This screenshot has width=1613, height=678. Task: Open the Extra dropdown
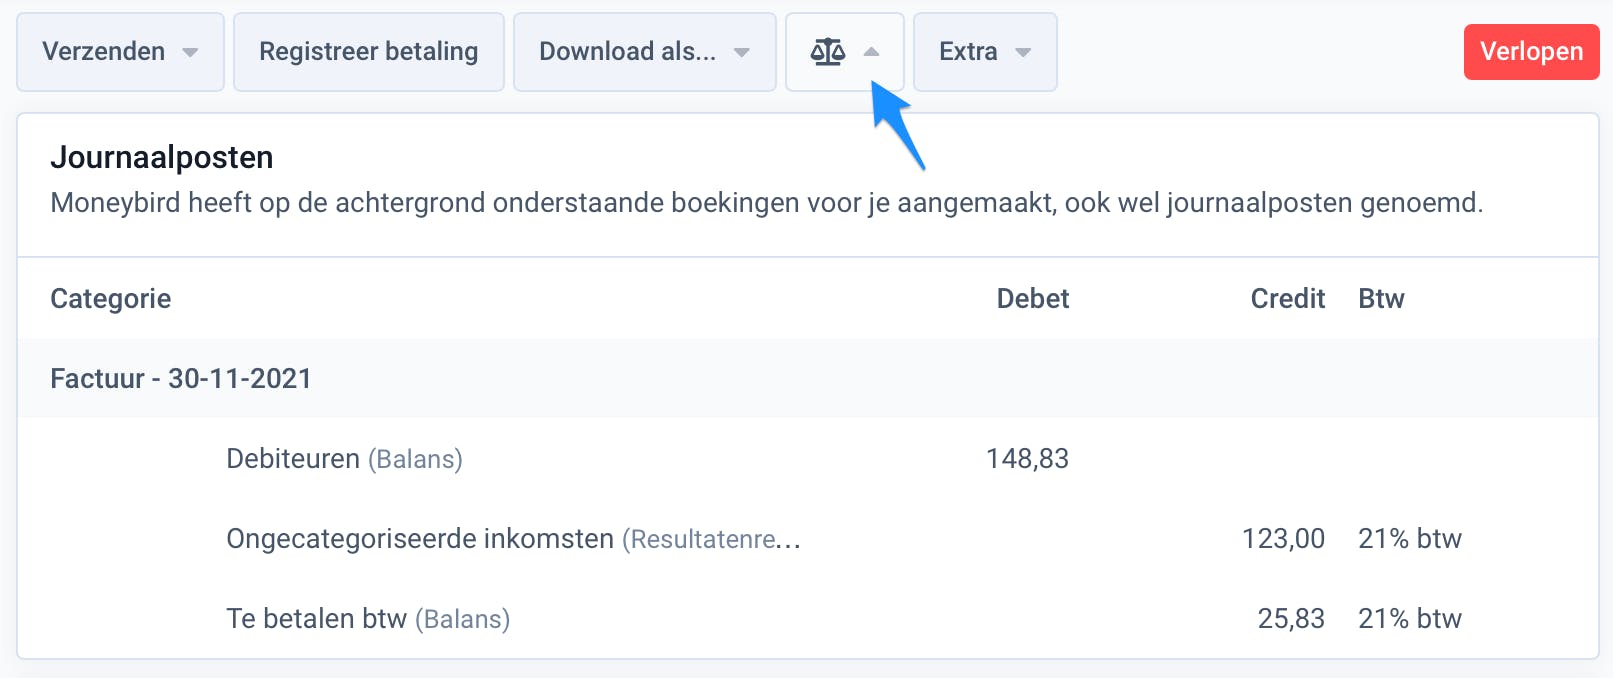[x=1023, y=54]
